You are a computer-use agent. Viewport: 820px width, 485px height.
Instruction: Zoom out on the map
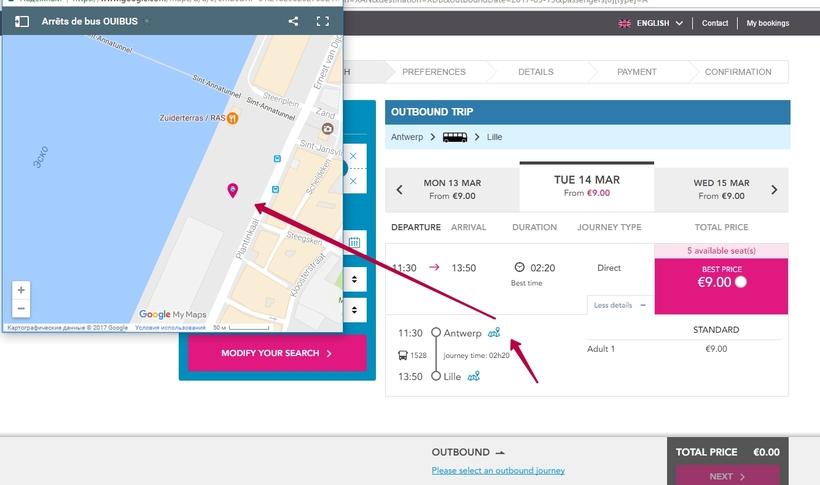(x=21, y=308)
